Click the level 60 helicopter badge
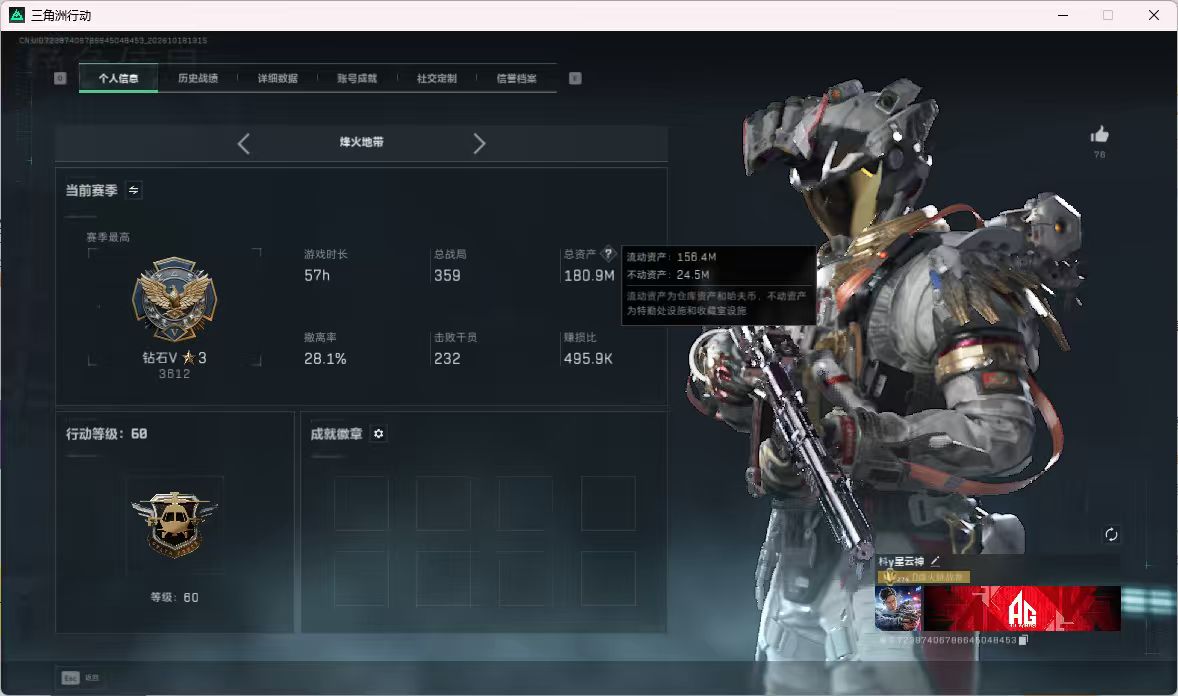 (x=174, y=525)
